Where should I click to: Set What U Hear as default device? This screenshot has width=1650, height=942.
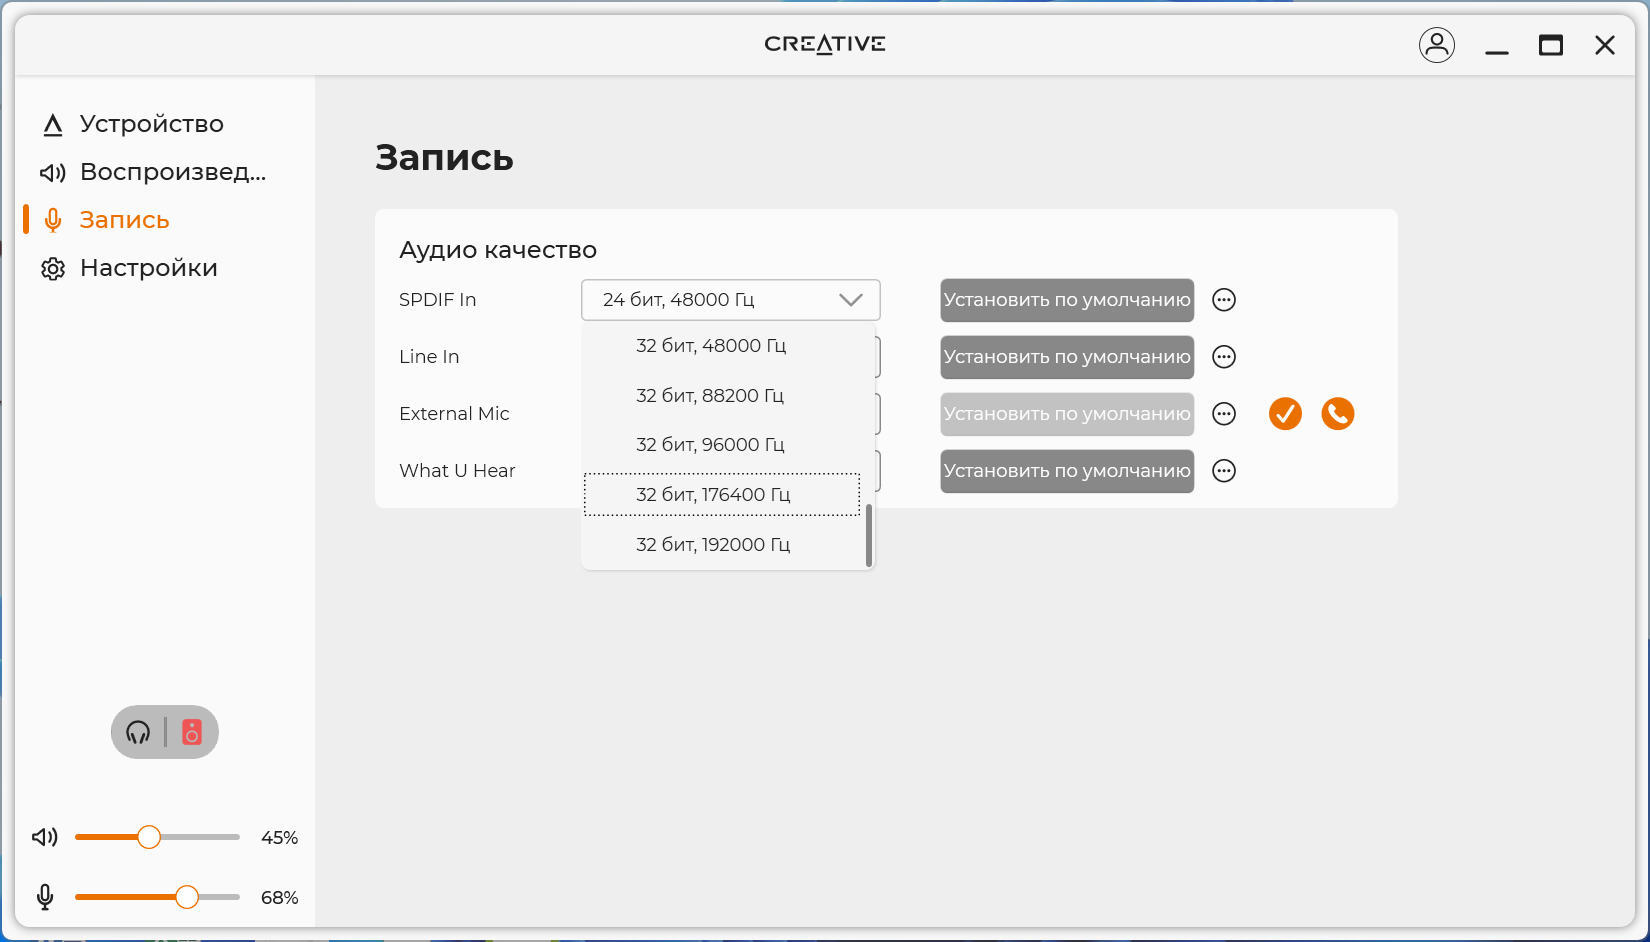[1067, 471]
